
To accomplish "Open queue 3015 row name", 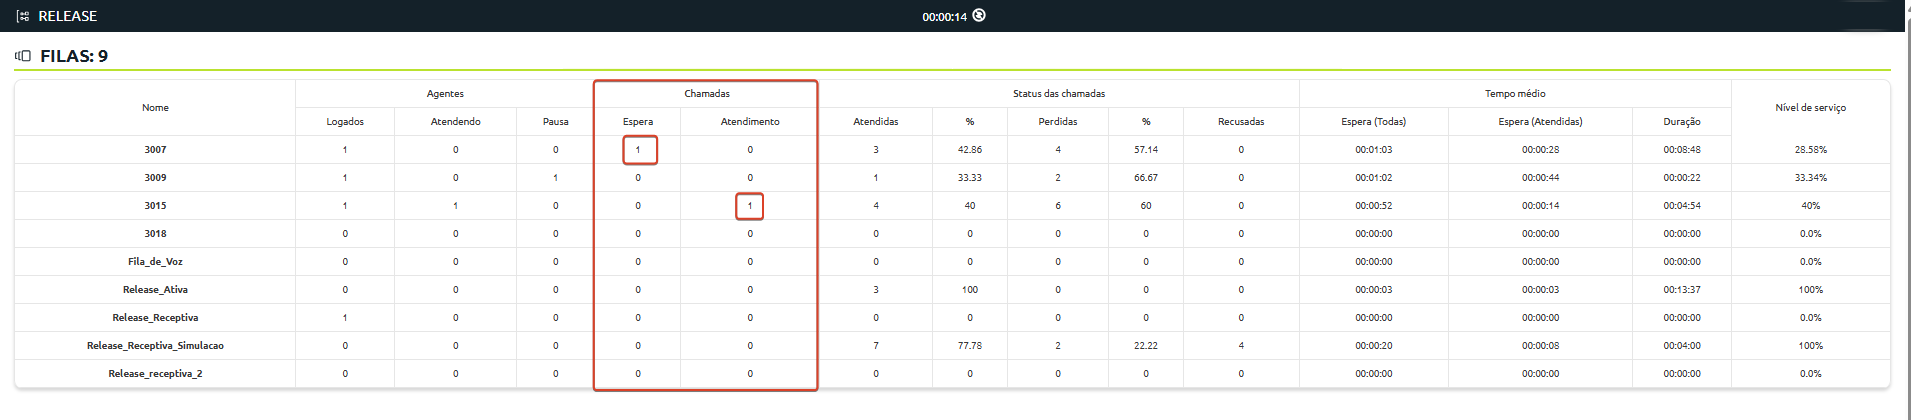I will click(155, 206).
